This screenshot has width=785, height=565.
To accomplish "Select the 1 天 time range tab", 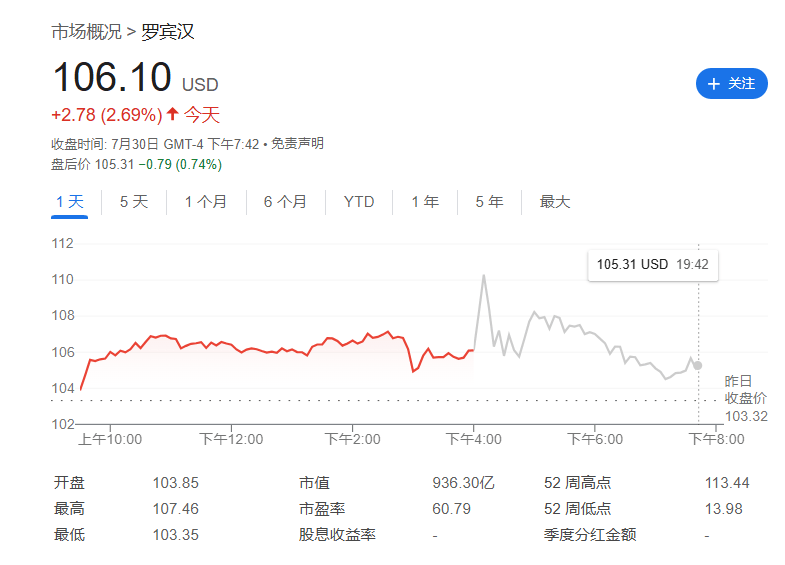I will click(x=70, y=202).
